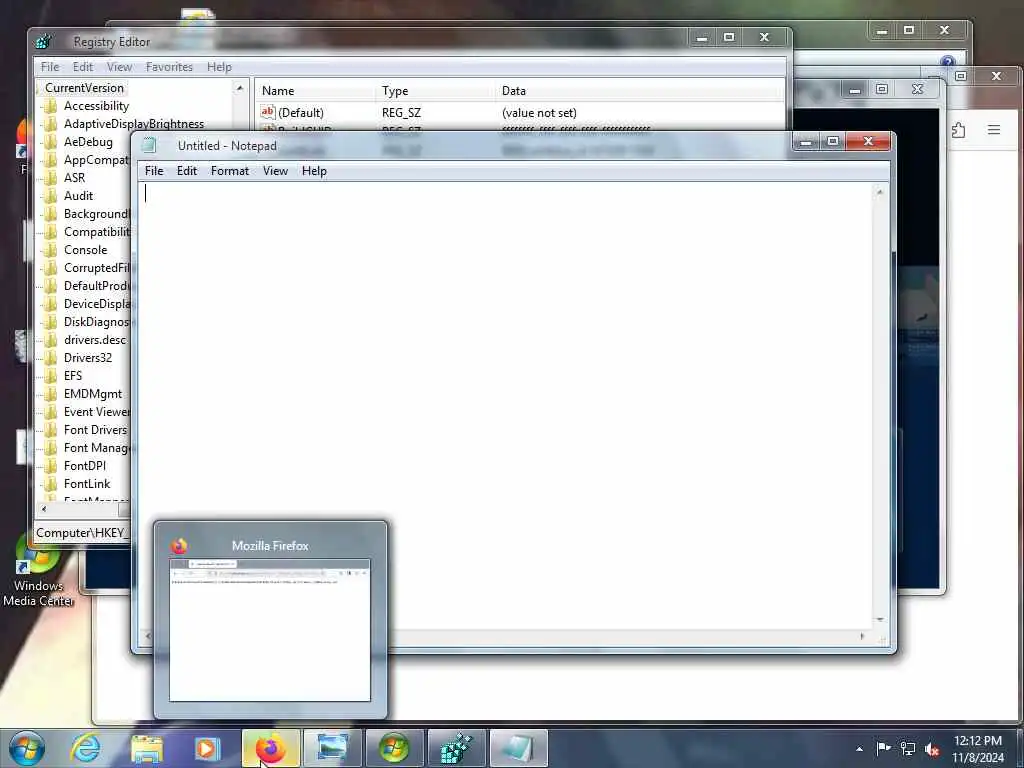Open Windows Media Player taskbar icon
Image resolution: width=1024 pixels, height=768 pixels.
pyautogui.click(x=207, y=748)
